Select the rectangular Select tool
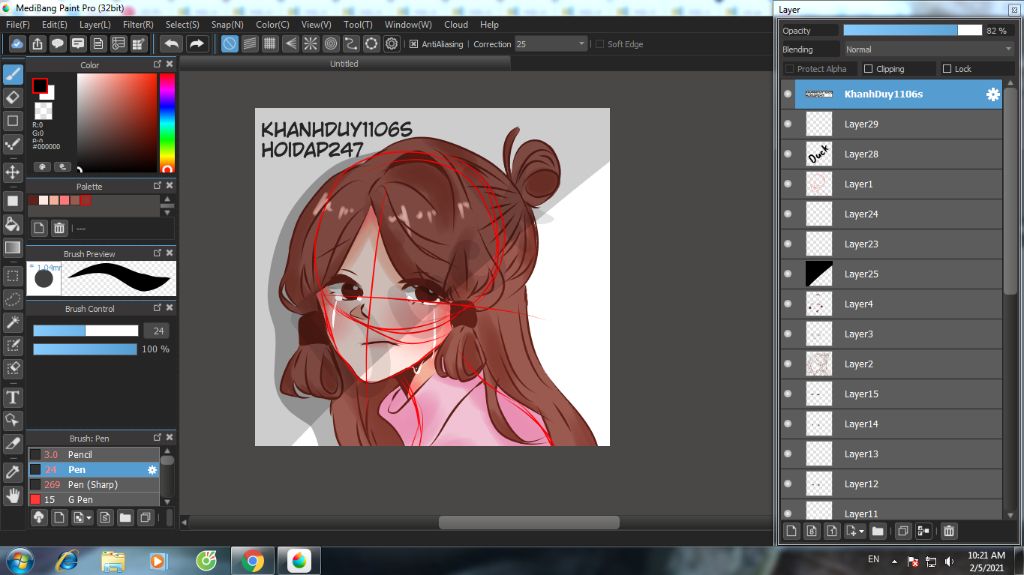The height and width of the screenshot is (575, 1024). coord(12,276)
